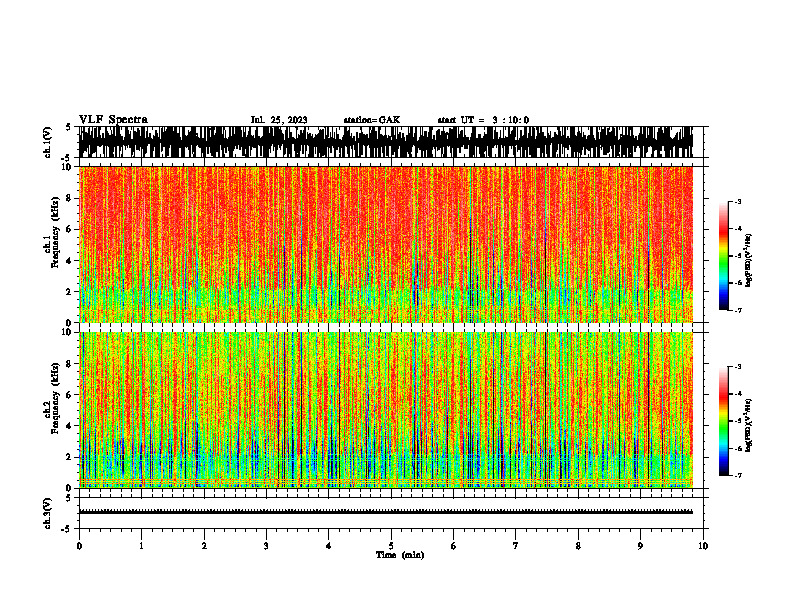This screenshot has height=612, width=792.
Task: Click the ch.2 frequency tick label "6"
Action: coord(70,395)
